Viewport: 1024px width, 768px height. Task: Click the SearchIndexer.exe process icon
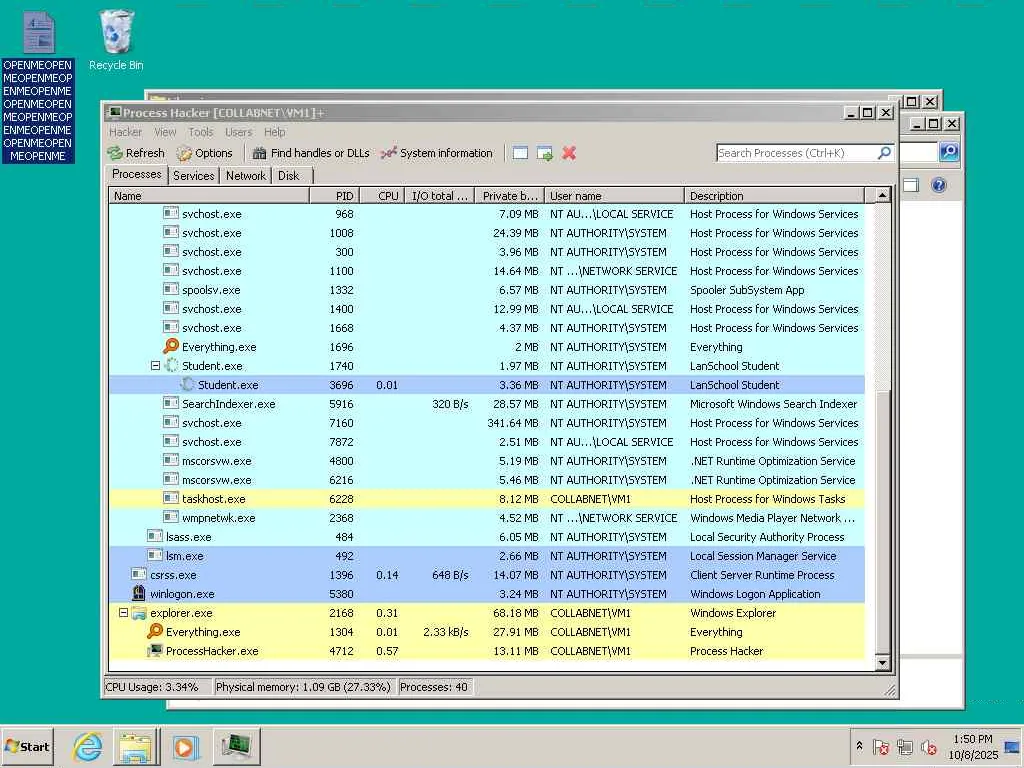click(171, 404)
